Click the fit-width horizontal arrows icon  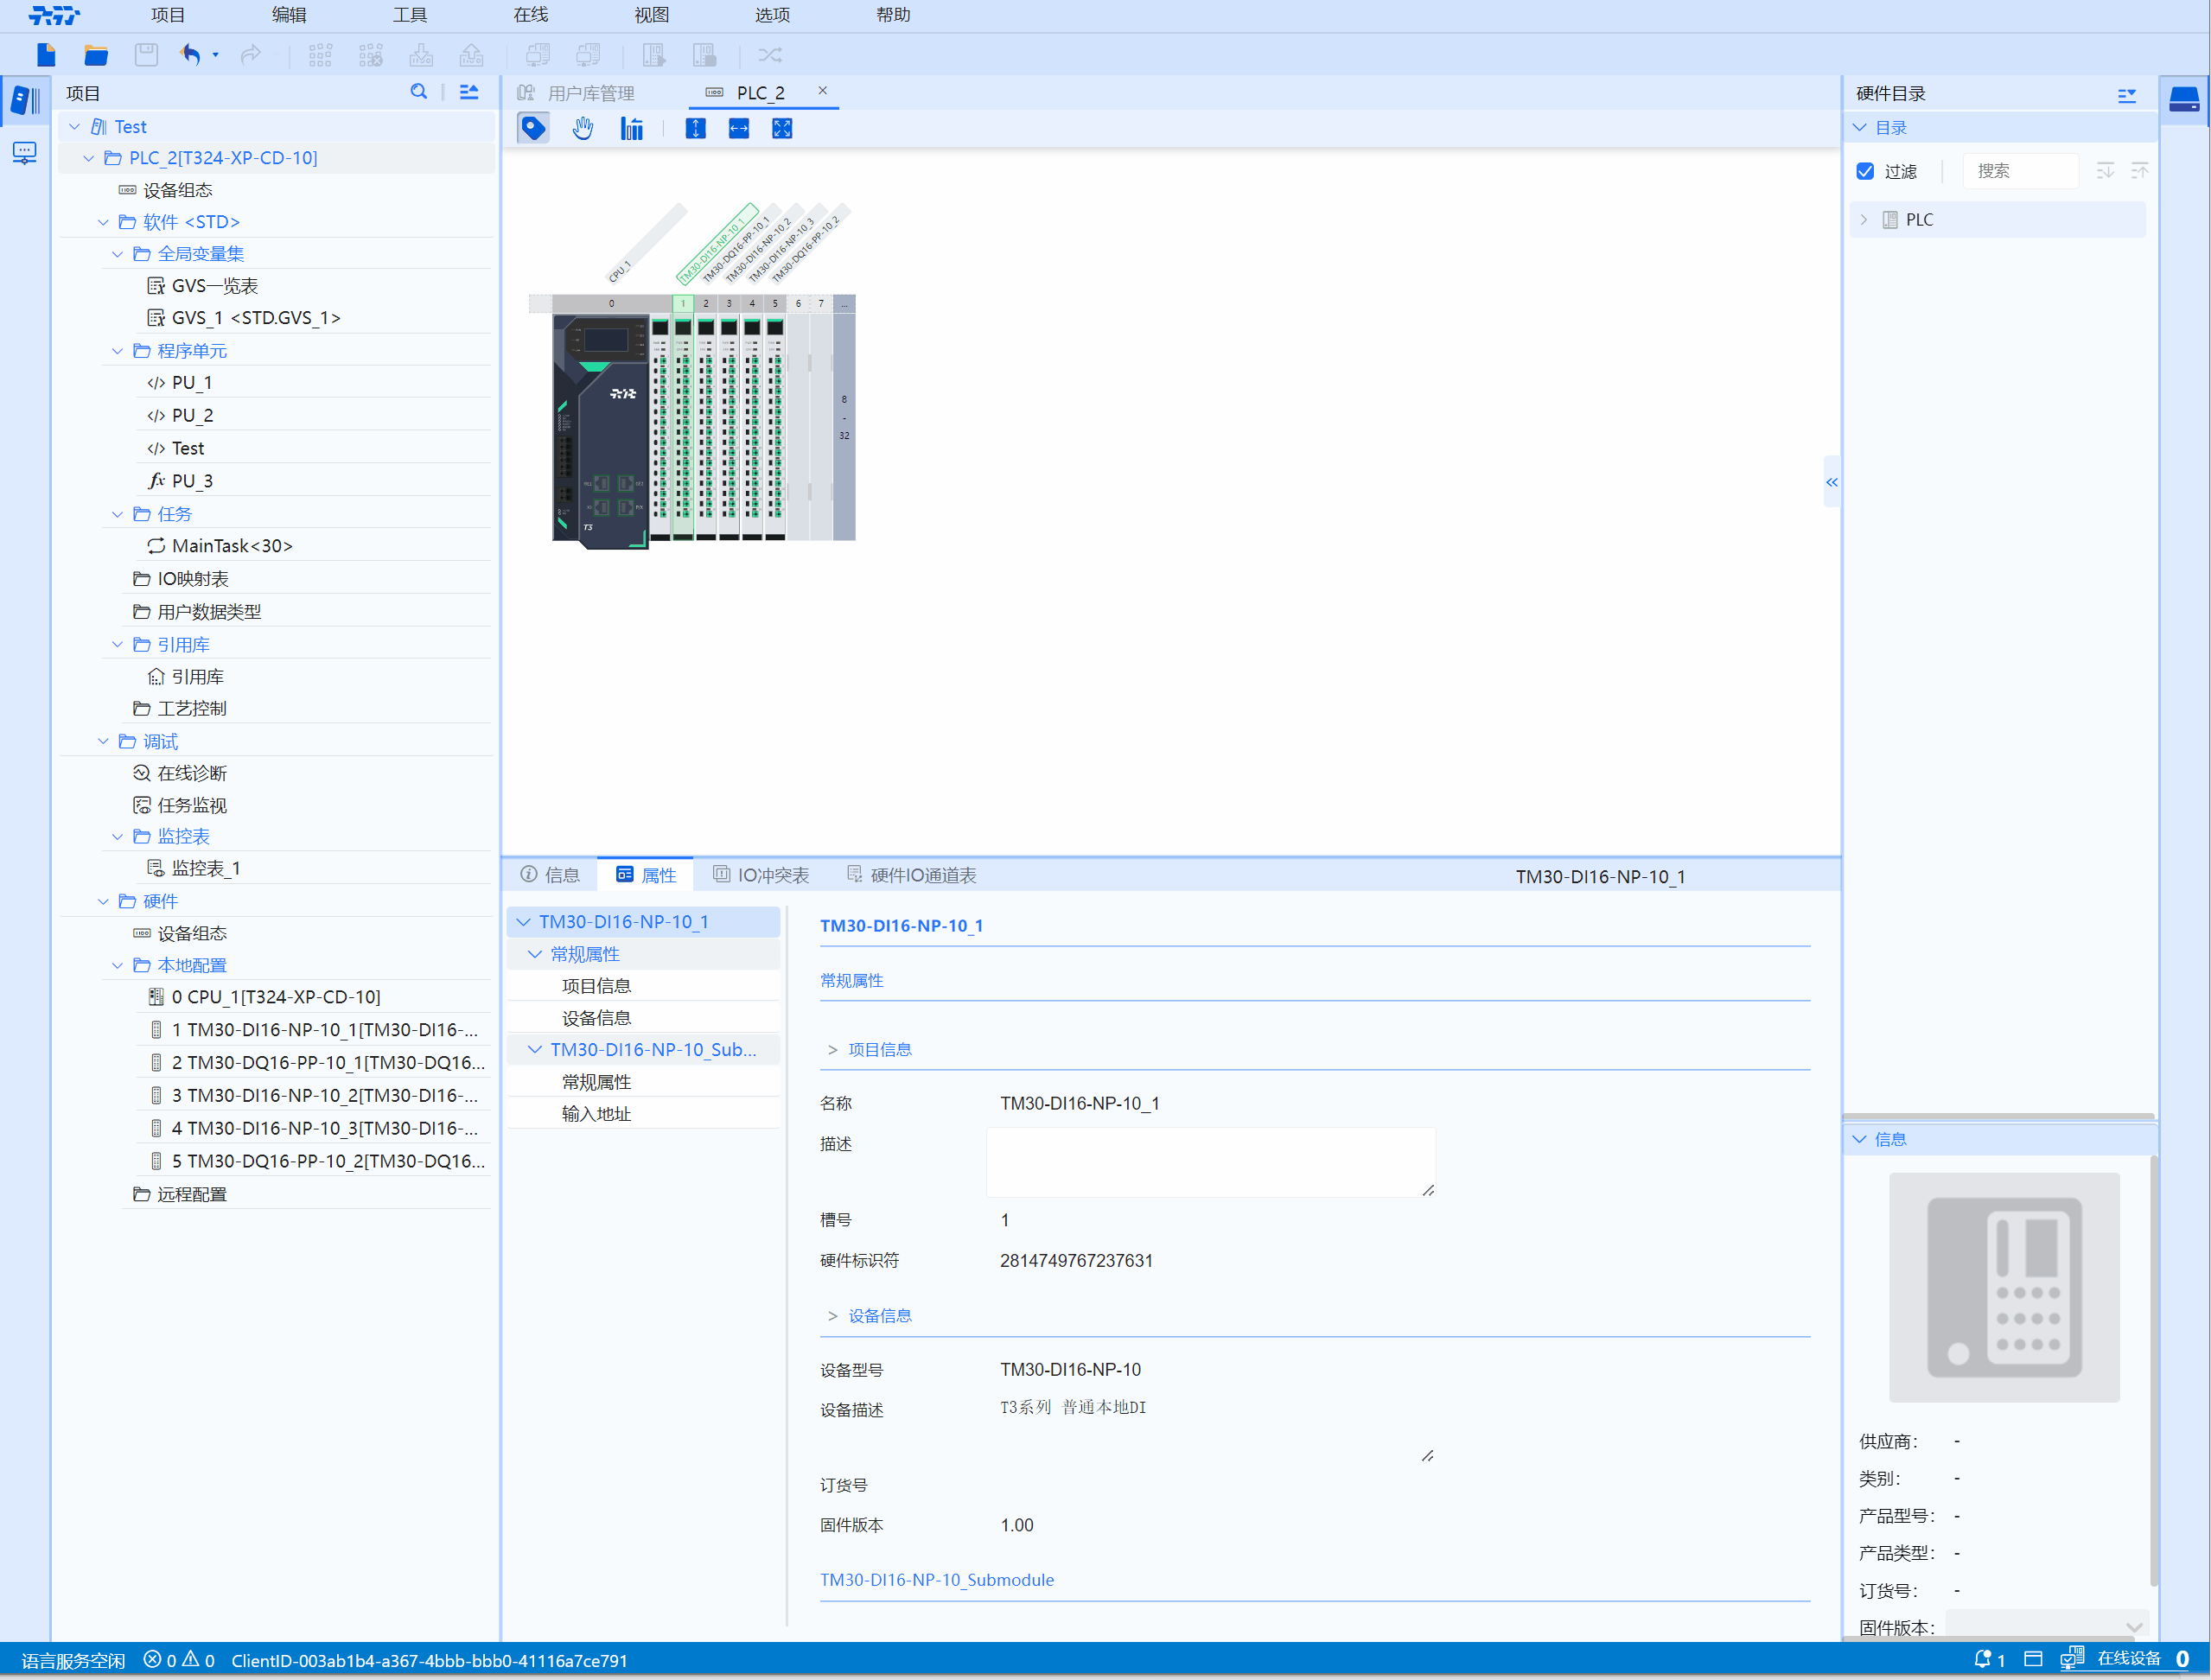coord(738,128)
